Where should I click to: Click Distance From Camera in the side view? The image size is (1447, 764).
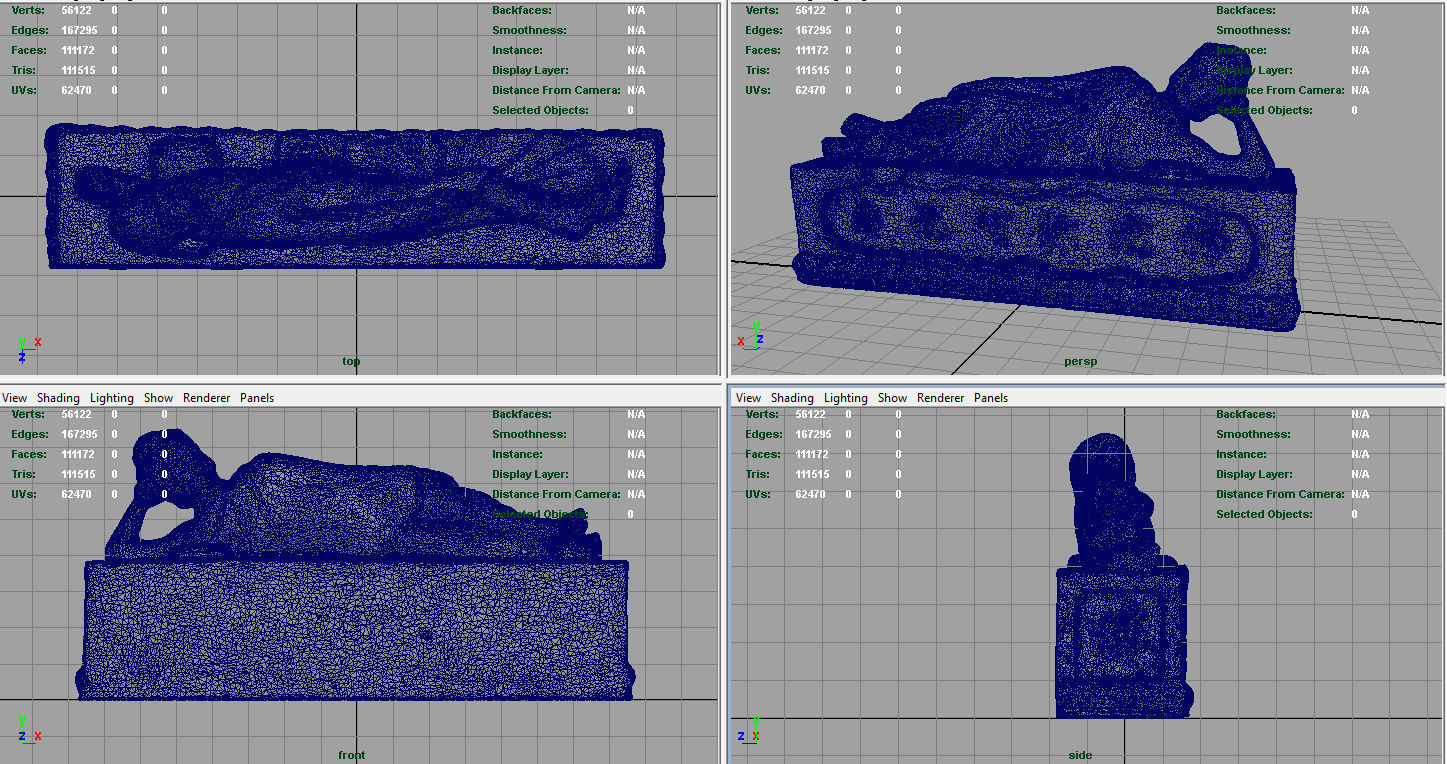coord(1280,494)
